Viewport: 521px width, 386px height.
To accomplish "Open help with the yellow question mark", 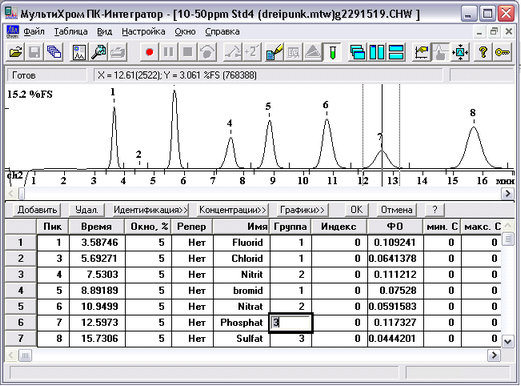I will (x=483, y=52).
